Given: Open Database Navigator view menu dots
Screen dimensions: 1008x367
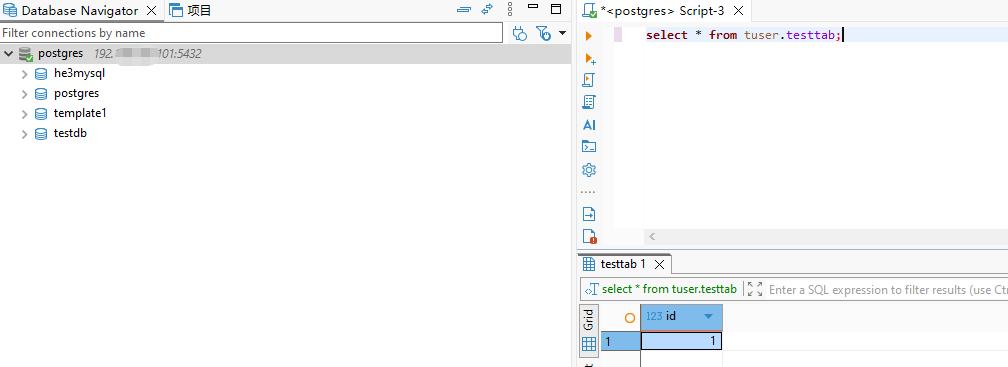Looking at the screenshot, I should [510, 9].
